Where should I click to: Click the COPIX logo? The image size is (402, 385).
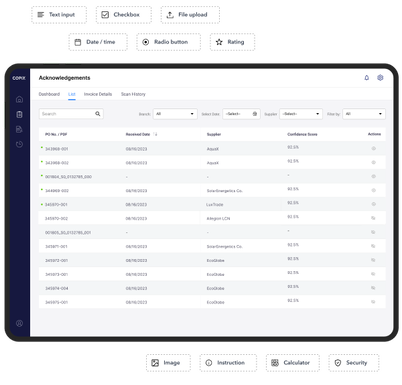pos(19,78)
